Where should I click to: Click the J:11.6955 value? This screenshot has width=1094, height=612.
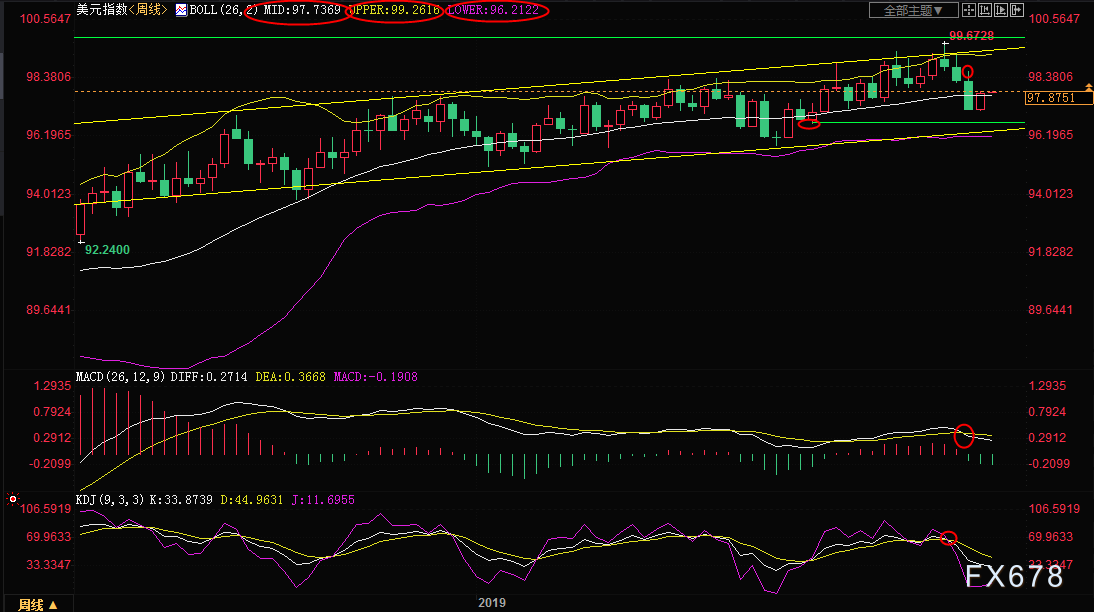(x=323, y=500)
